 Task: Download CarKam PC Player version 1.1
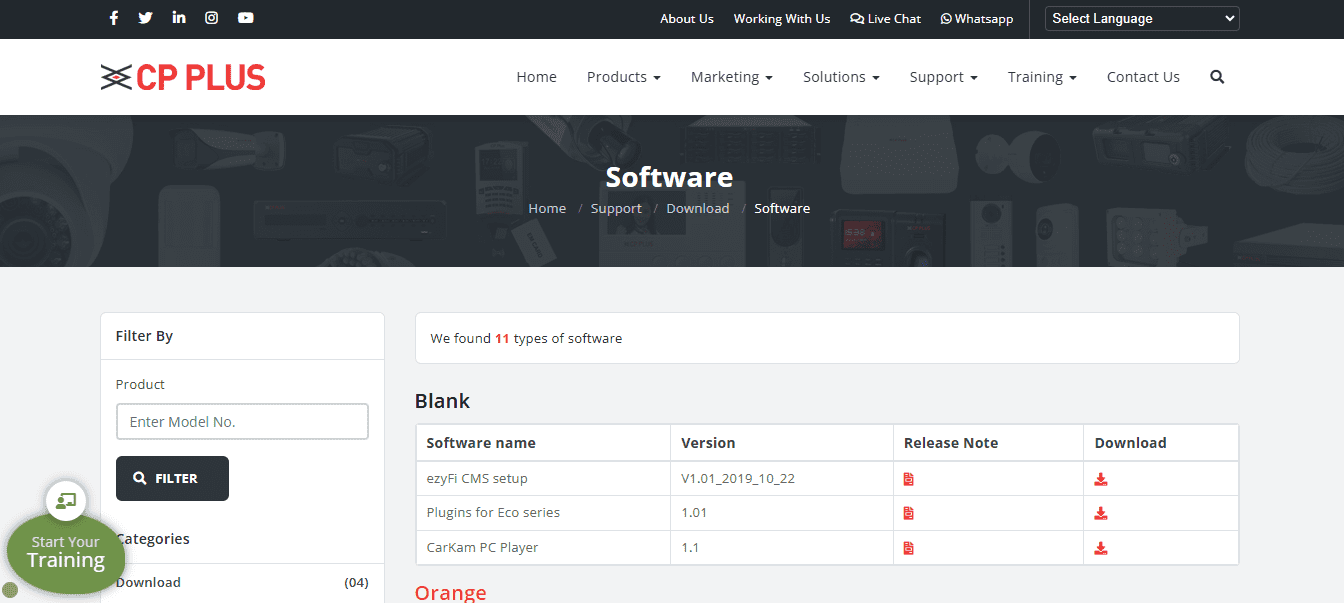tap(1101, 547)
